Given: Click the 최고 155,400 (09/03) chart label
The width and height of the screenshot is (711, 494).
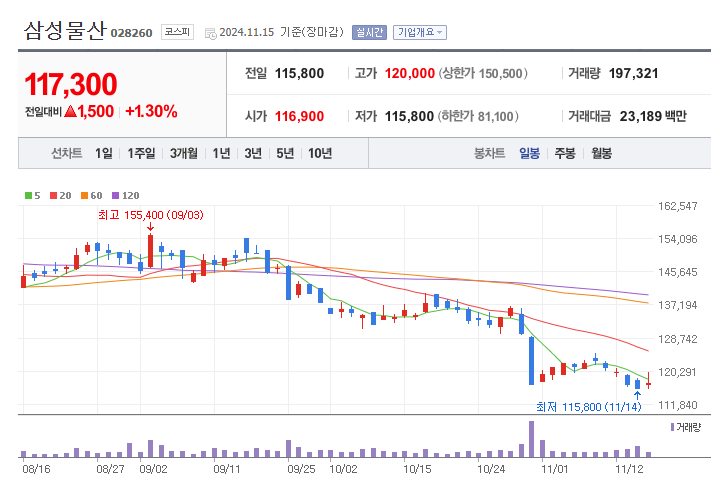Looking at the screenshot, I should click(151, 215).
